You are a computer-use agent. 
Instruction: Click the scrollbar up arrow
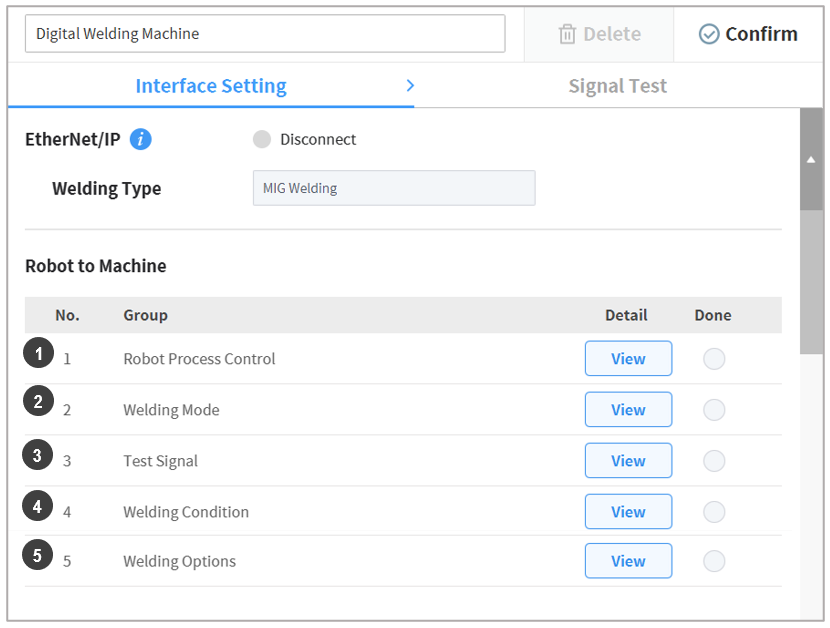coord(811,159)
